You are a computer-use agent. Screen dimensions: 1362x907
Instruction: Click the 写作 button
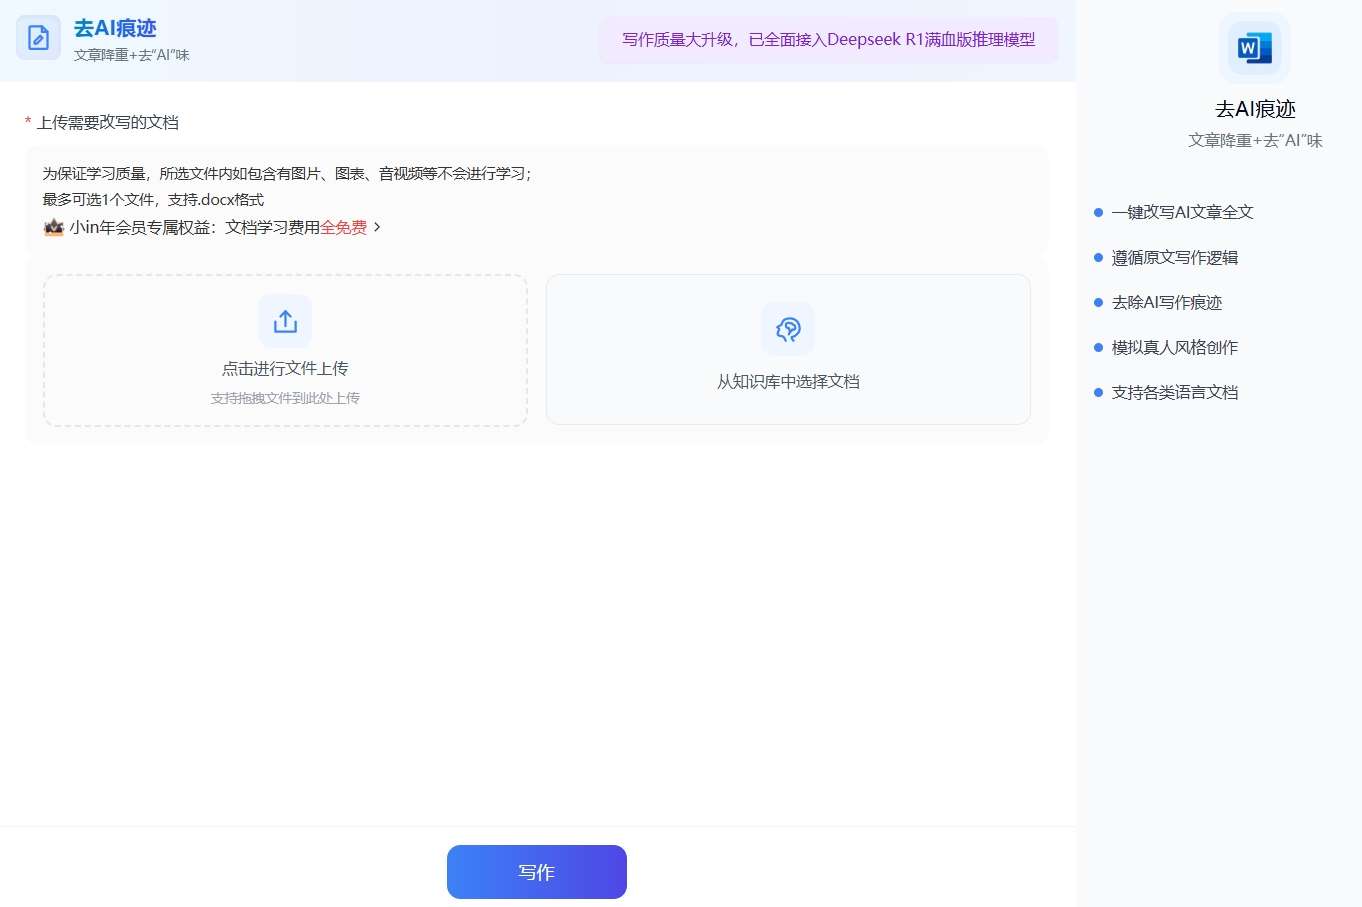(537, 872)
